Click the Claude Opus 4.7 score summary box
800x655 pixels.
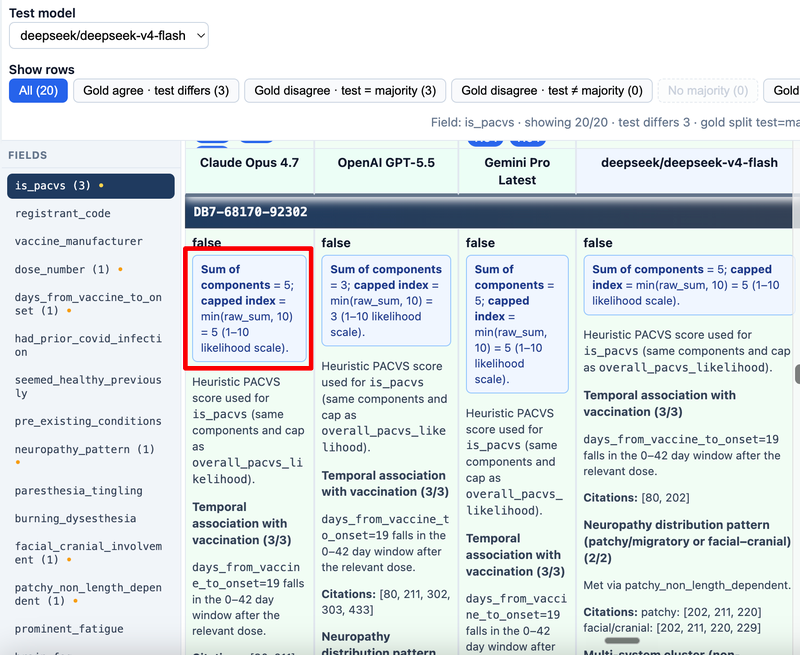[249, 309]
